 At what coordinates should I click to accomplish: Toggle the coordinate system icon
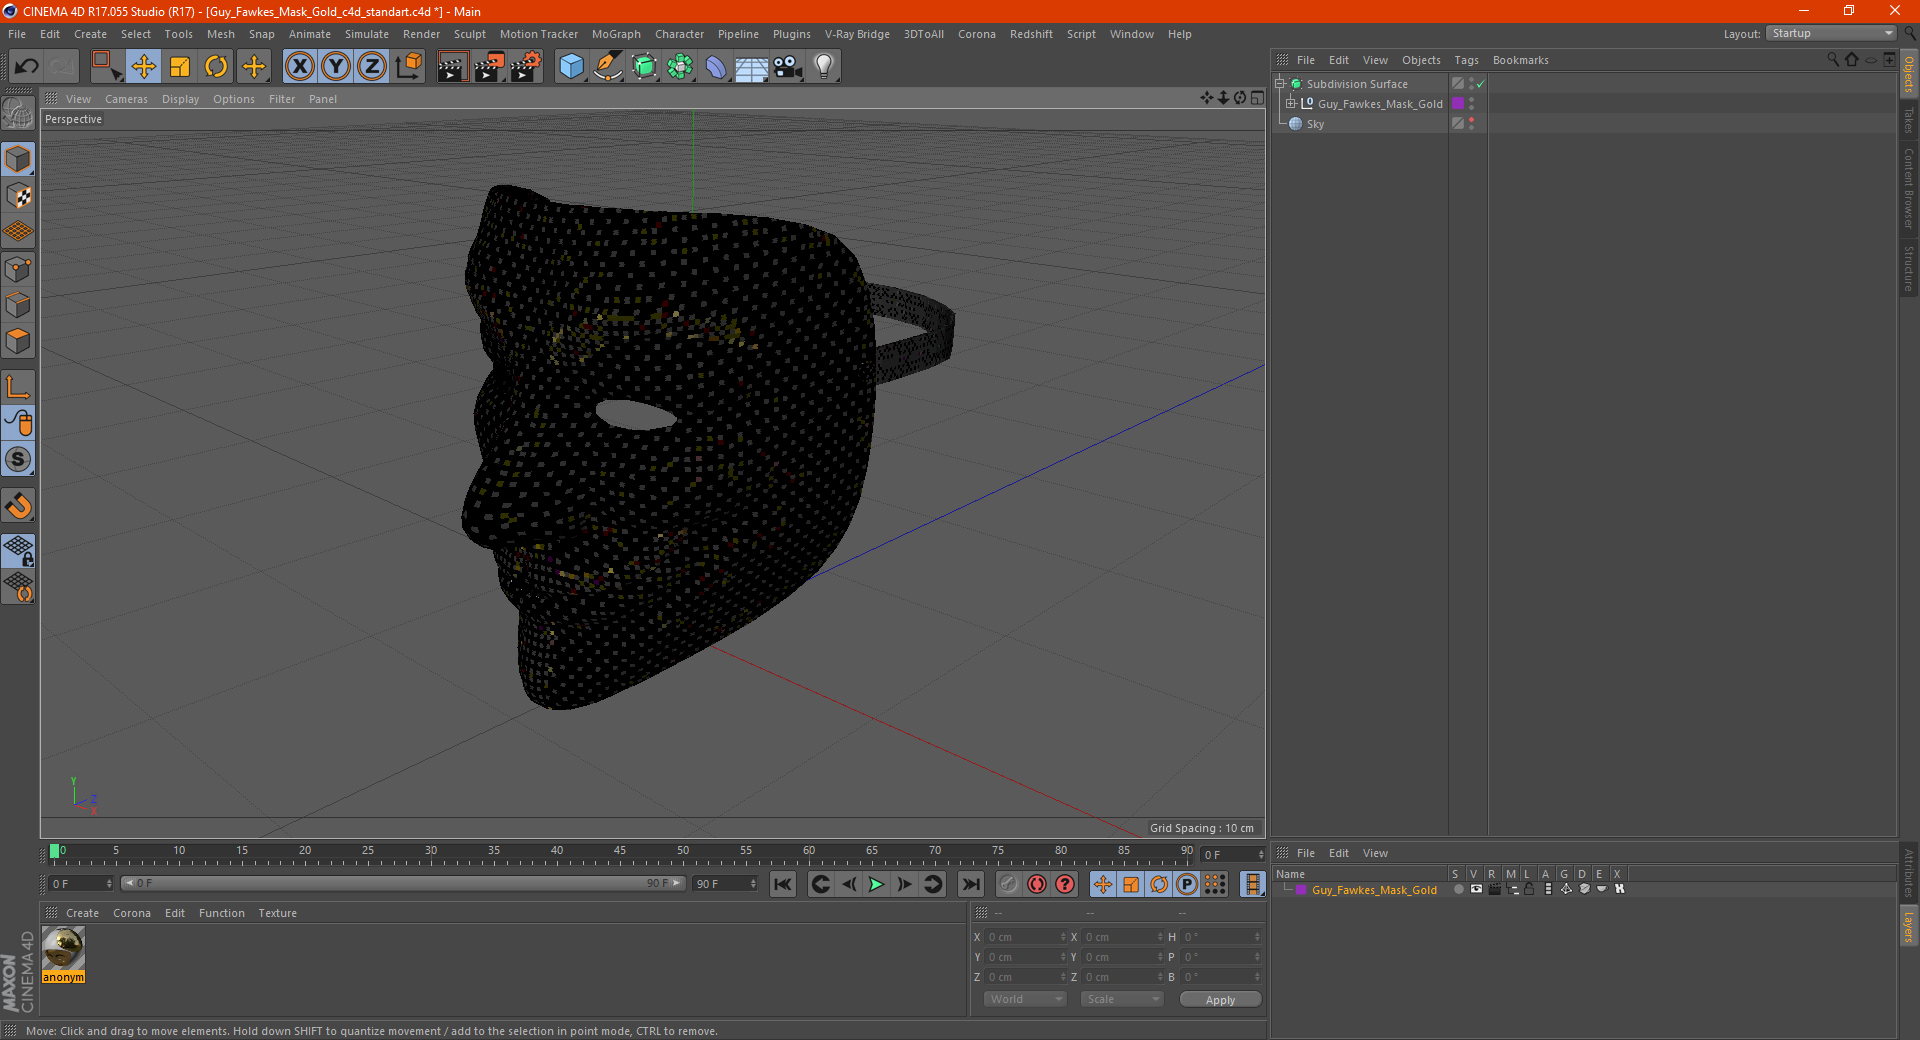pos(409,67)
